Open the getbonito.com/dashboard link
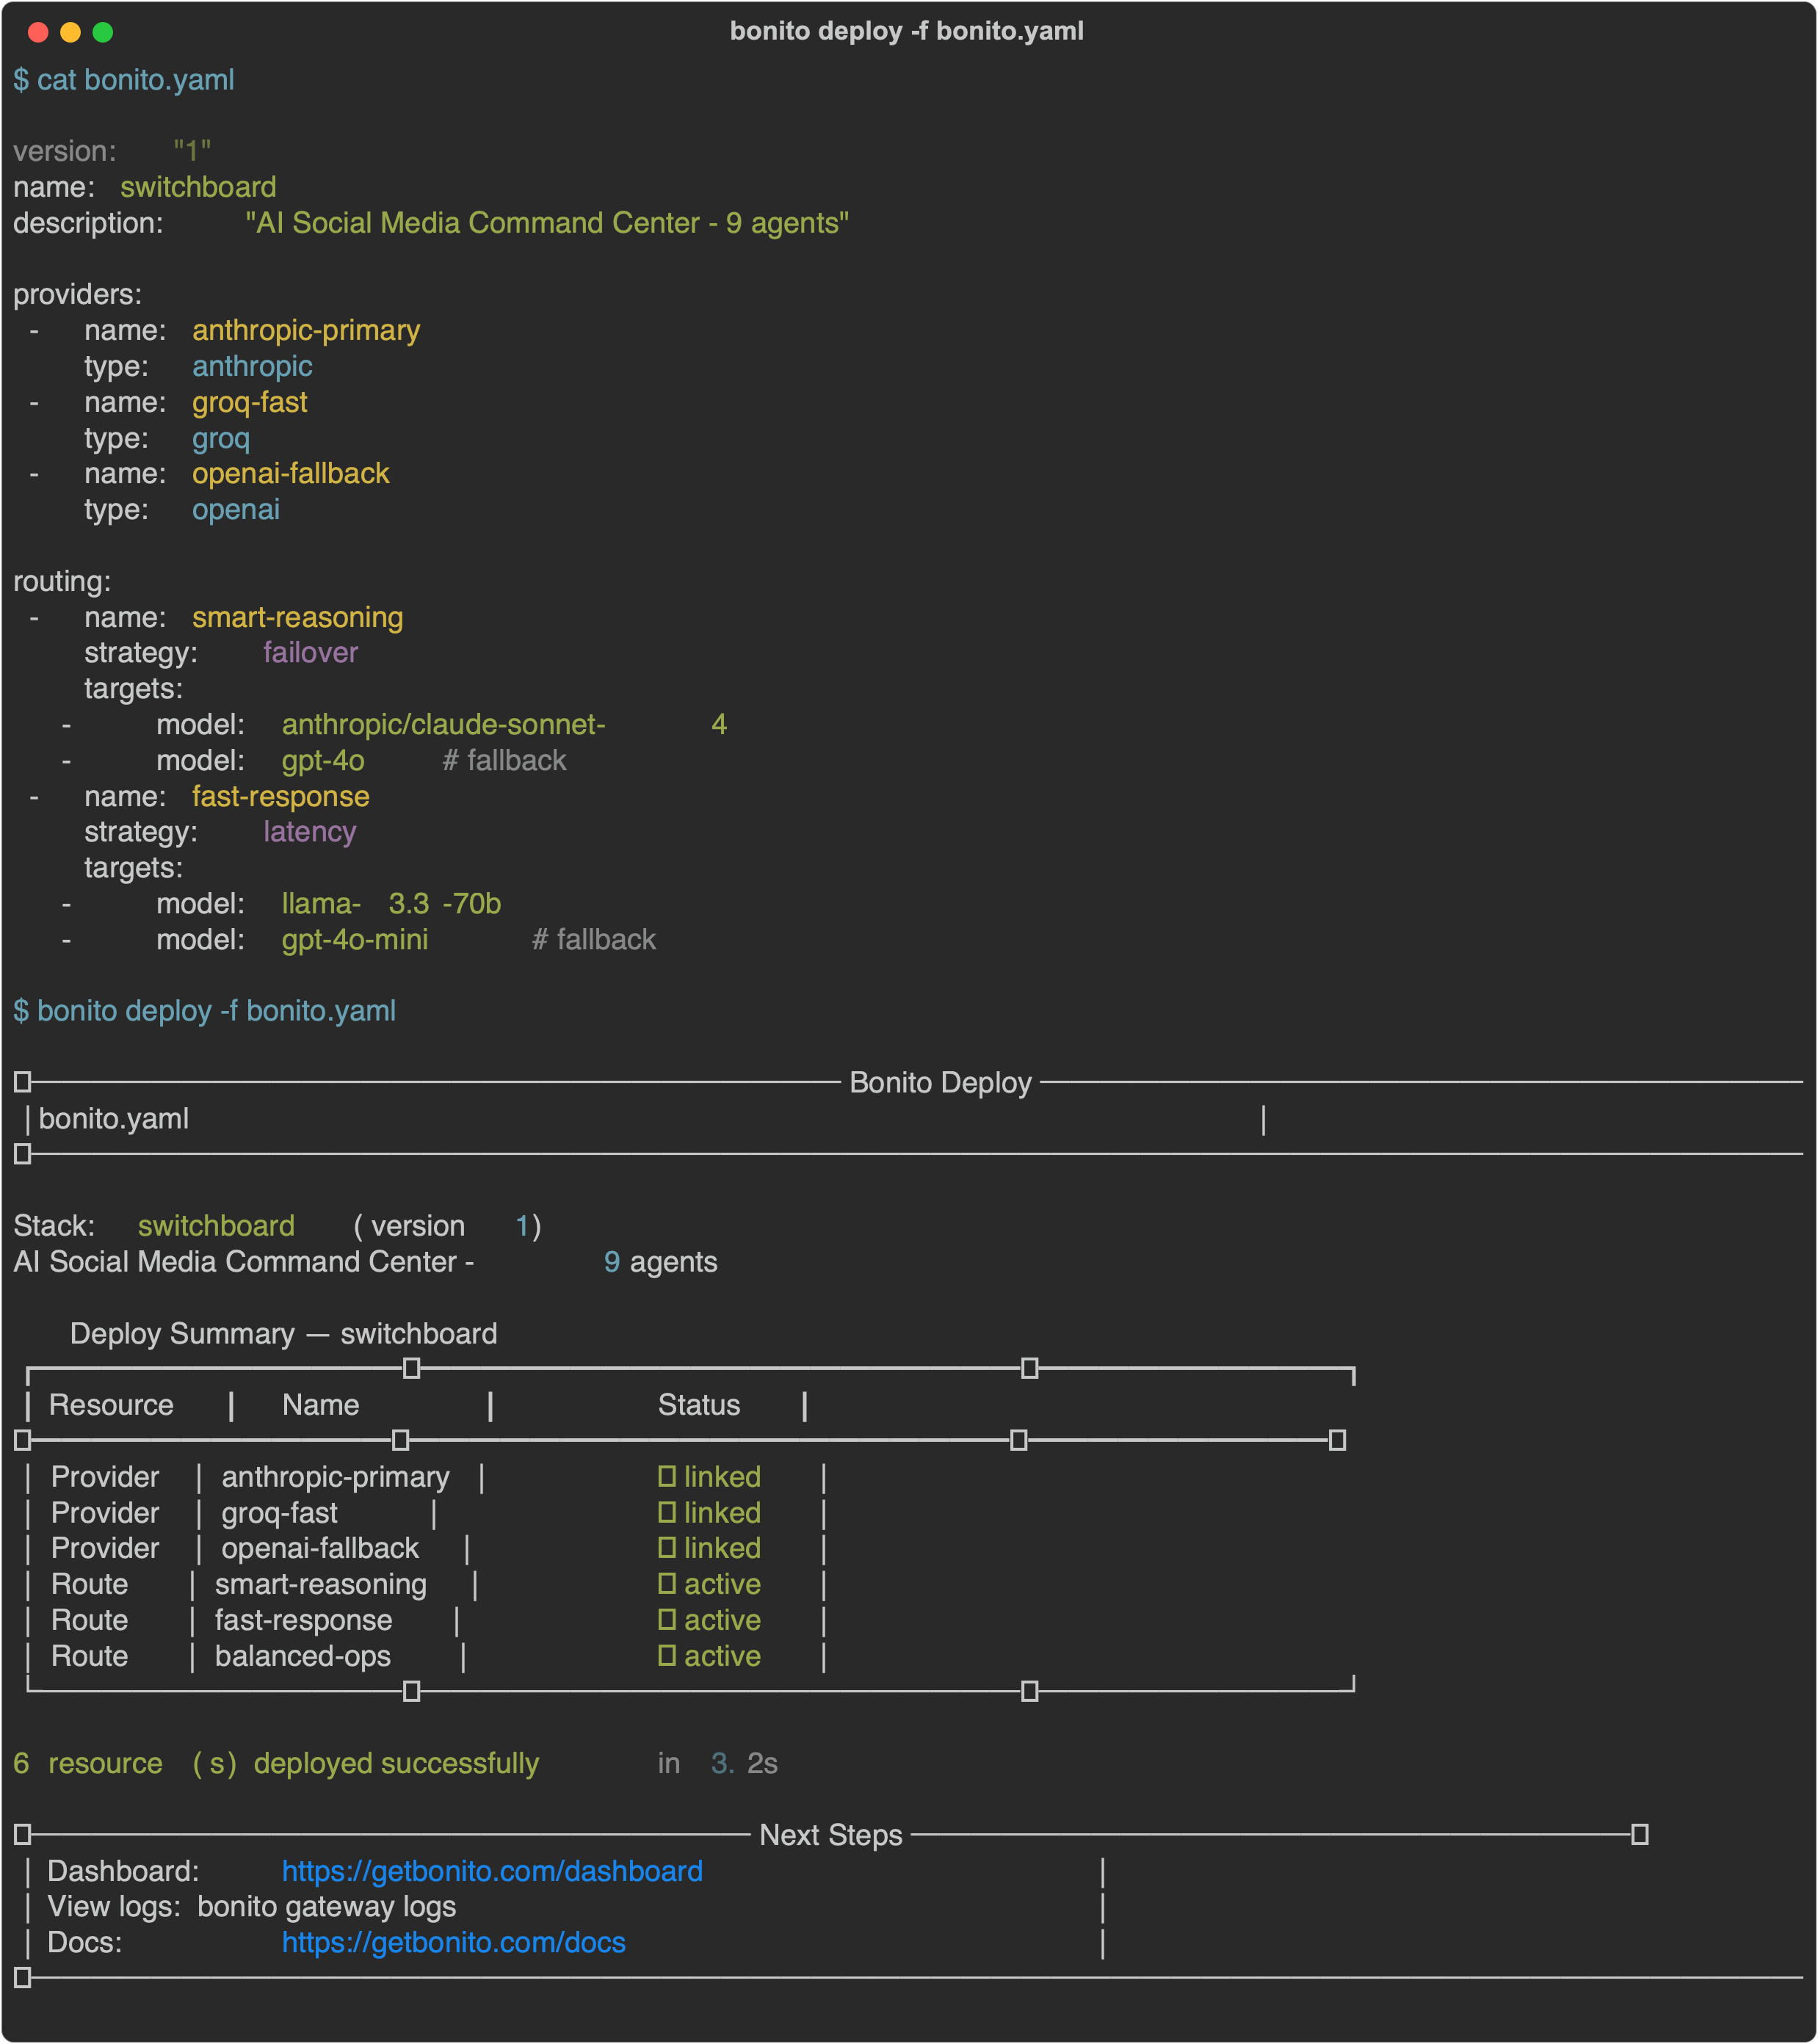The image size is (1818, 2044). (x=492, y=1871)
